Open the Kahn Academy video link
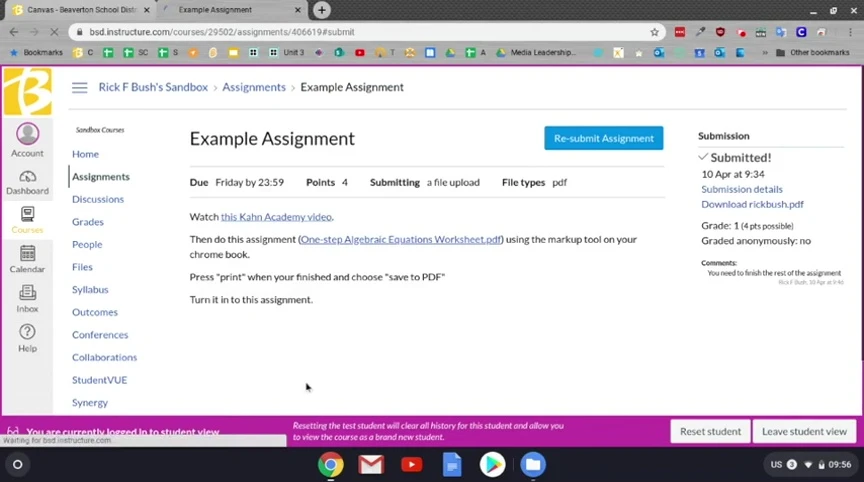Viewport: 864px width, 482px height. tap(276, 216)
